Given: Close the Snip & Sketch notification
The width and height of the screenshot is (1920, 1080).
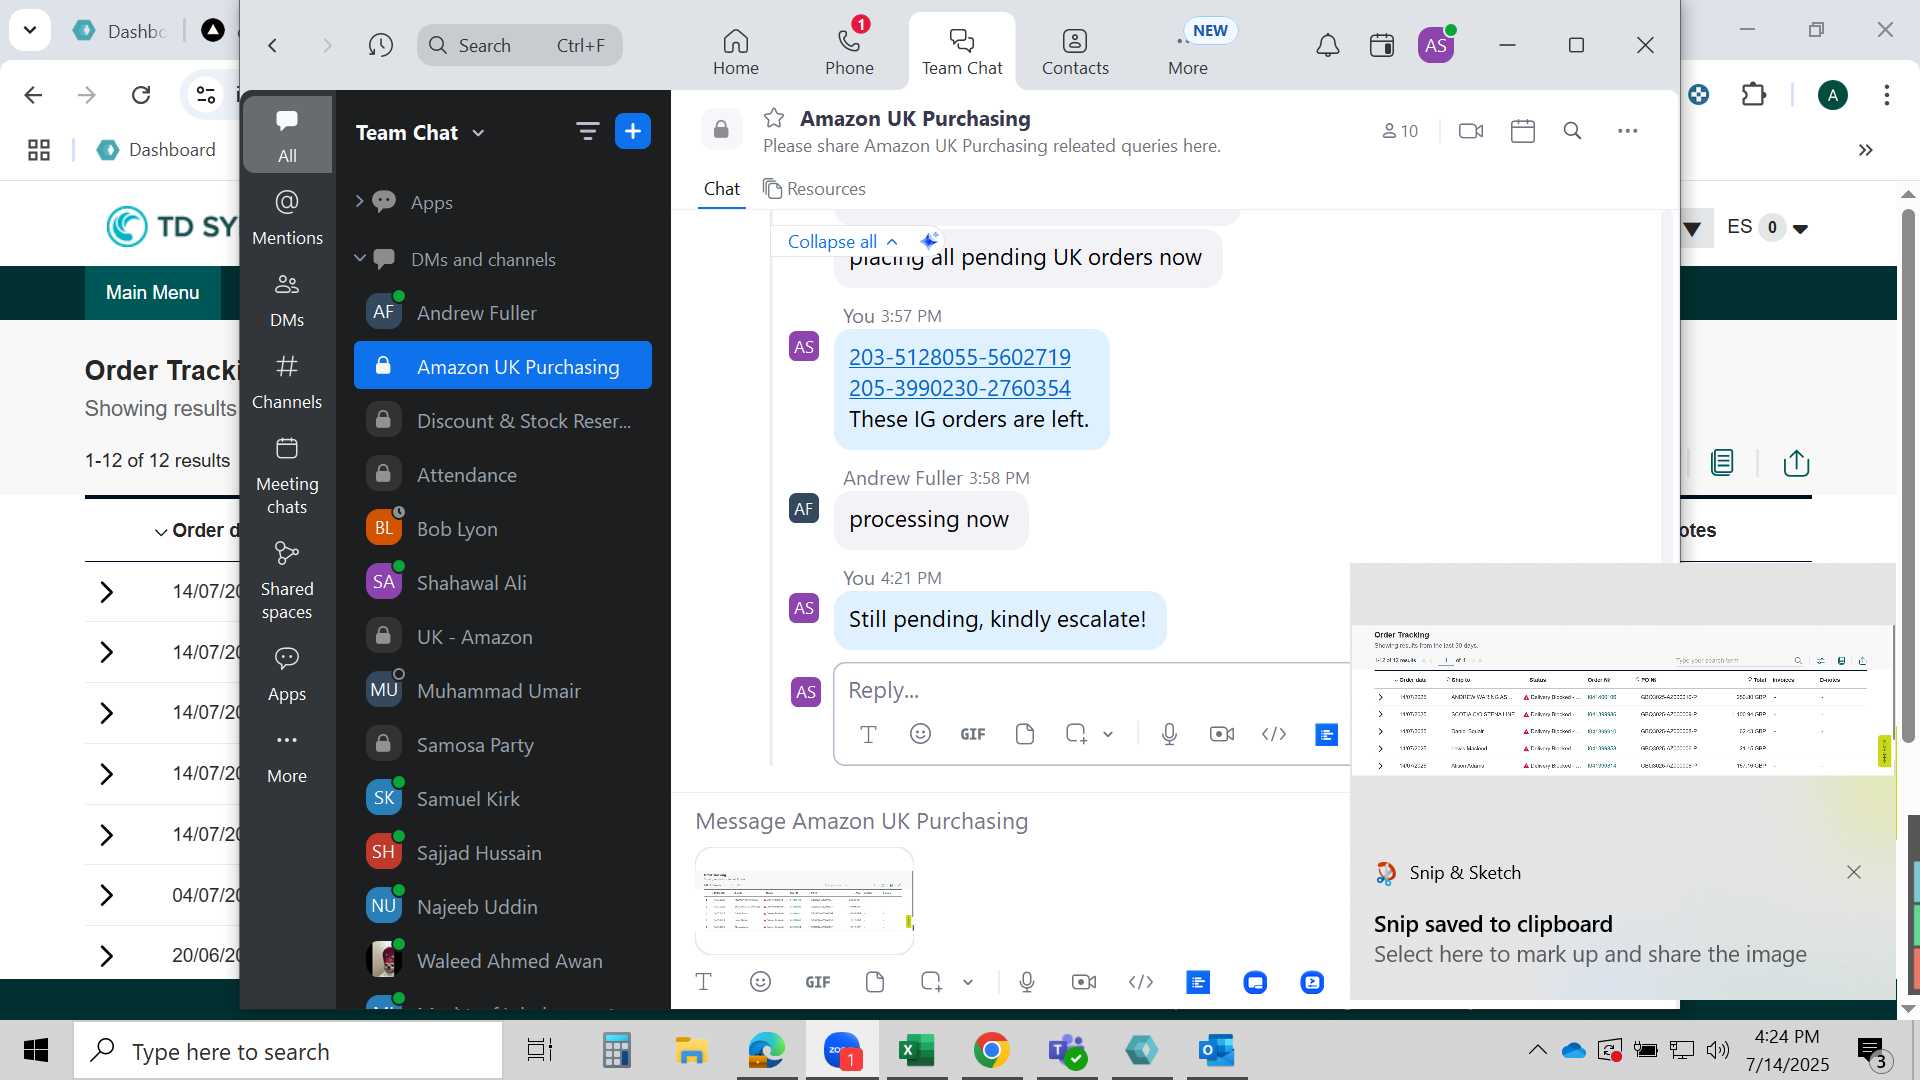Looking at the screenshot, I should 1853,872.
